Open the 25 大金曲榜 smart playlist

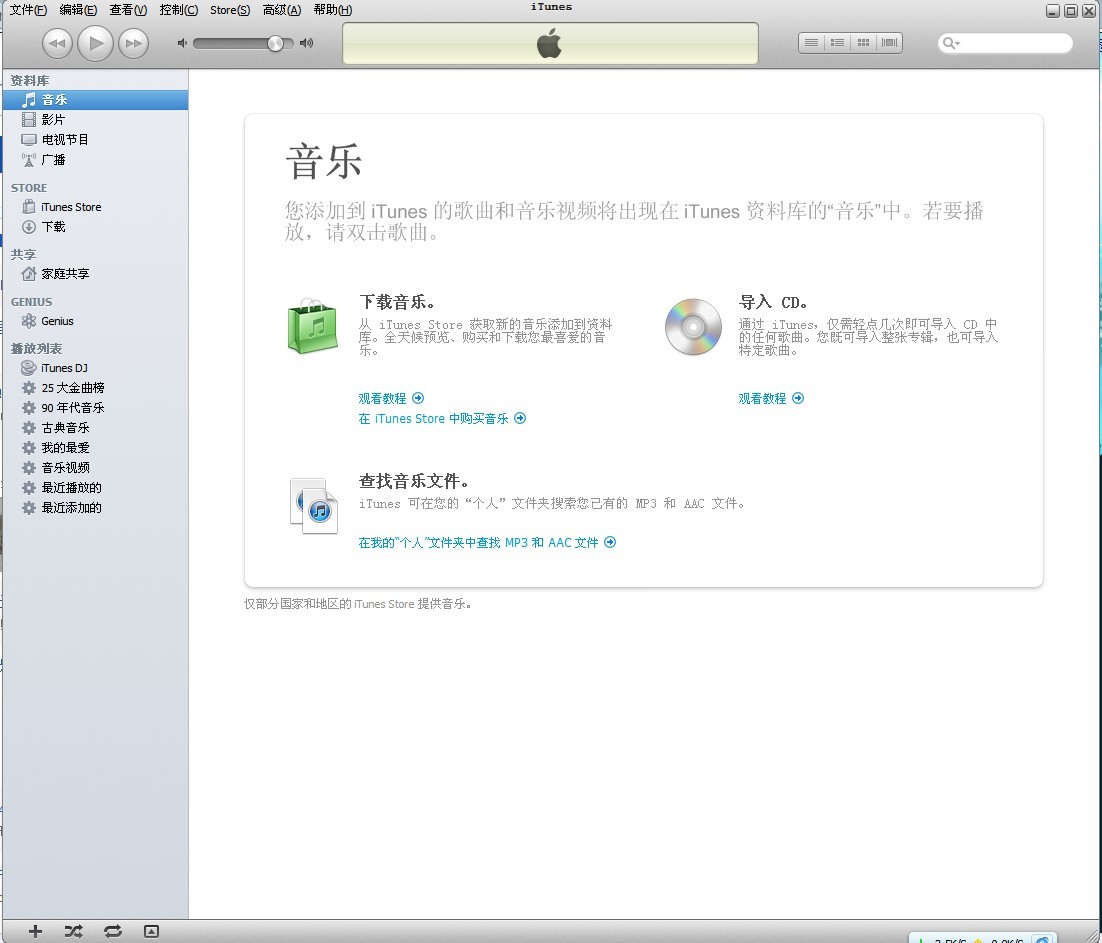(96, 388)
